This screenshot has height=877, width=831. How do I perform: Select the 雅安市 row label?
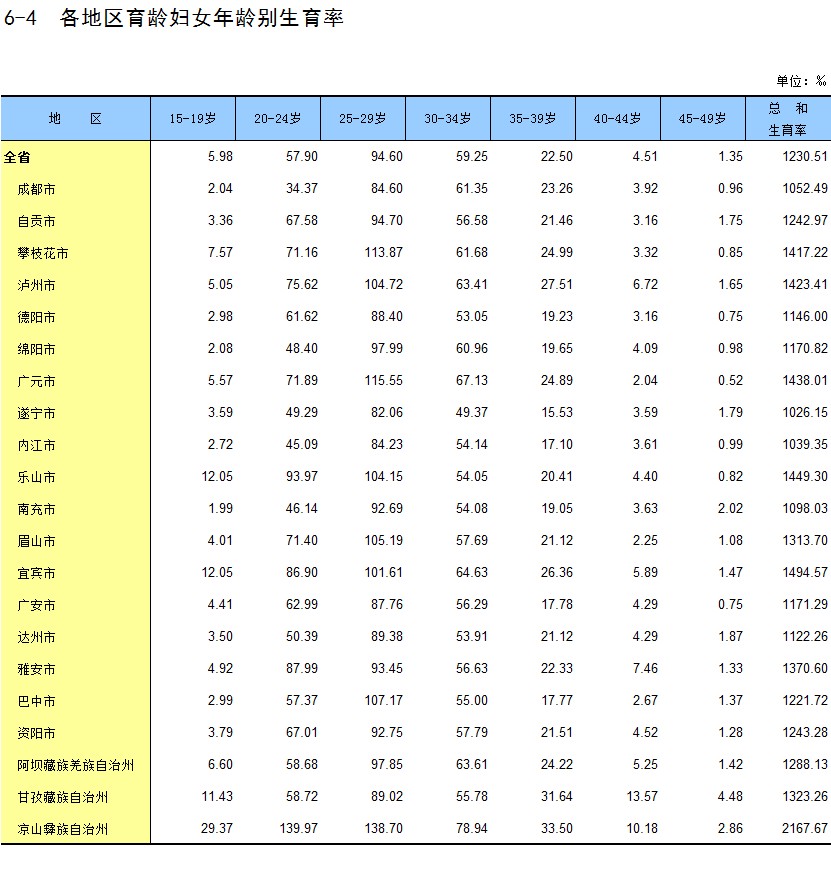point(36,669)
